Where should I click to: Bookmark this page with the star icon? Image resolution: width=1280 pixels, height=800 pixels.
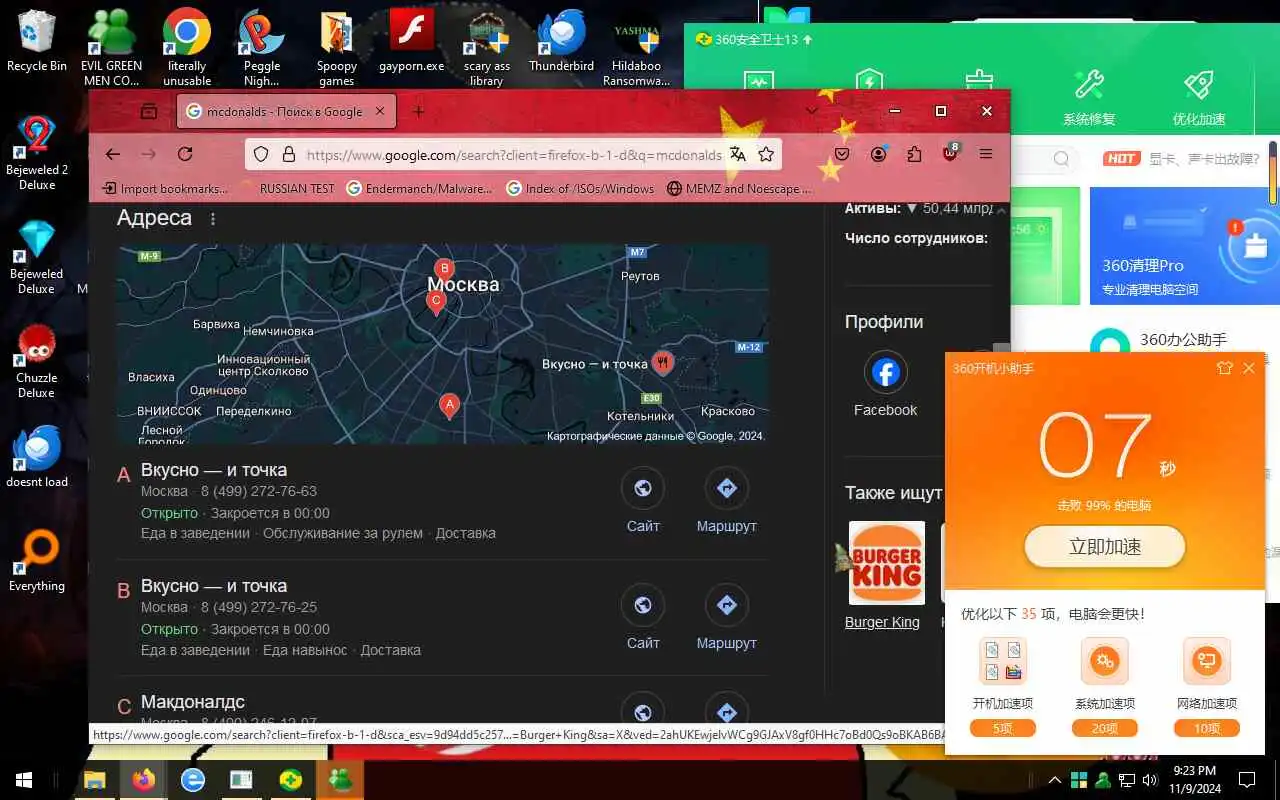pos(766,154)
